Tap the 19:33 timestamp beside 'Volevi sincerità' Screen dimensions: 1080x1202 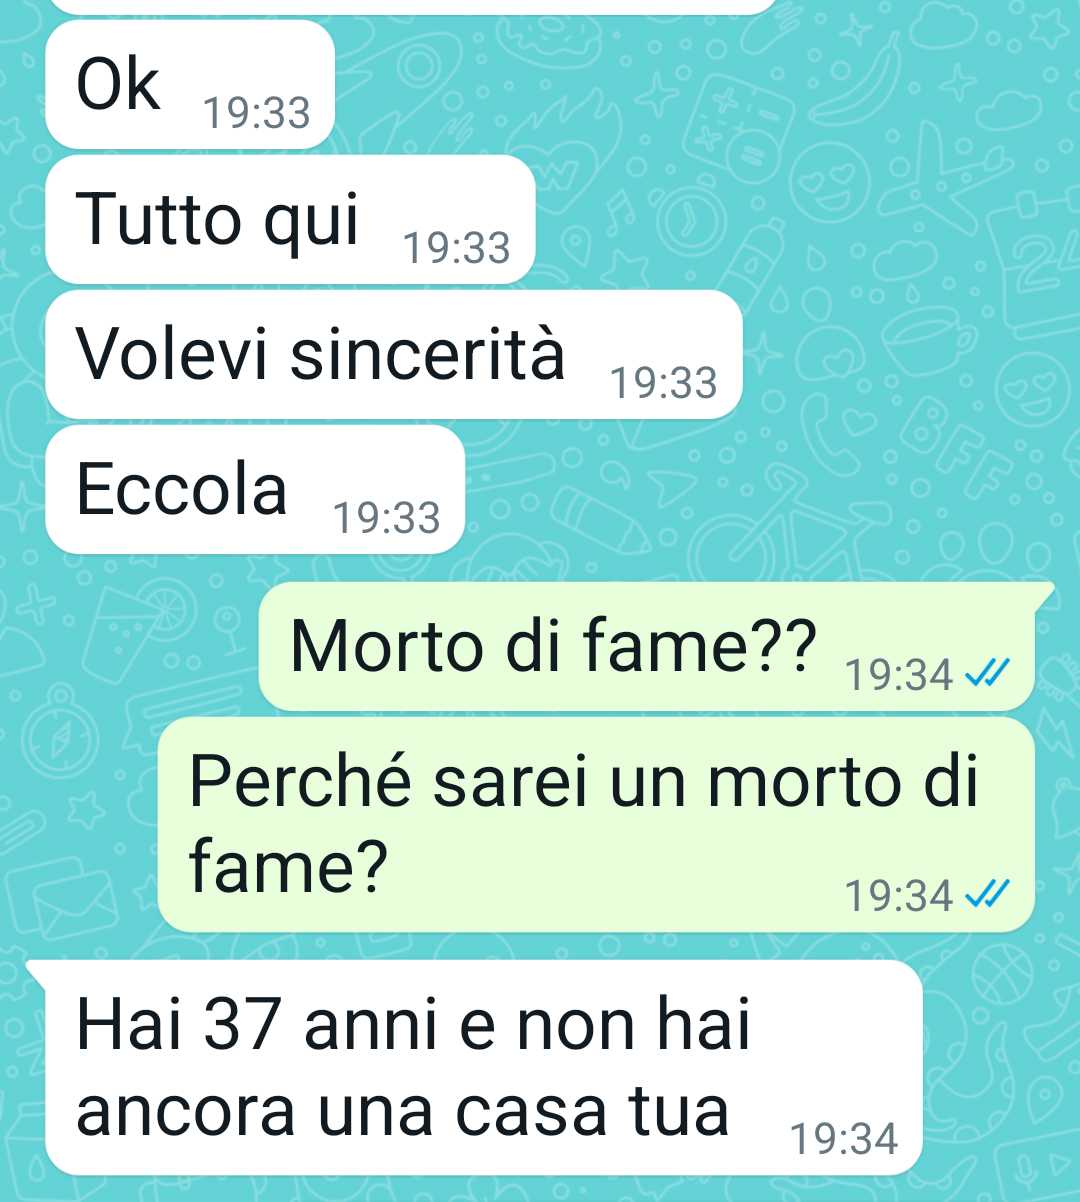pyautogui.click(x=664, y=382)
